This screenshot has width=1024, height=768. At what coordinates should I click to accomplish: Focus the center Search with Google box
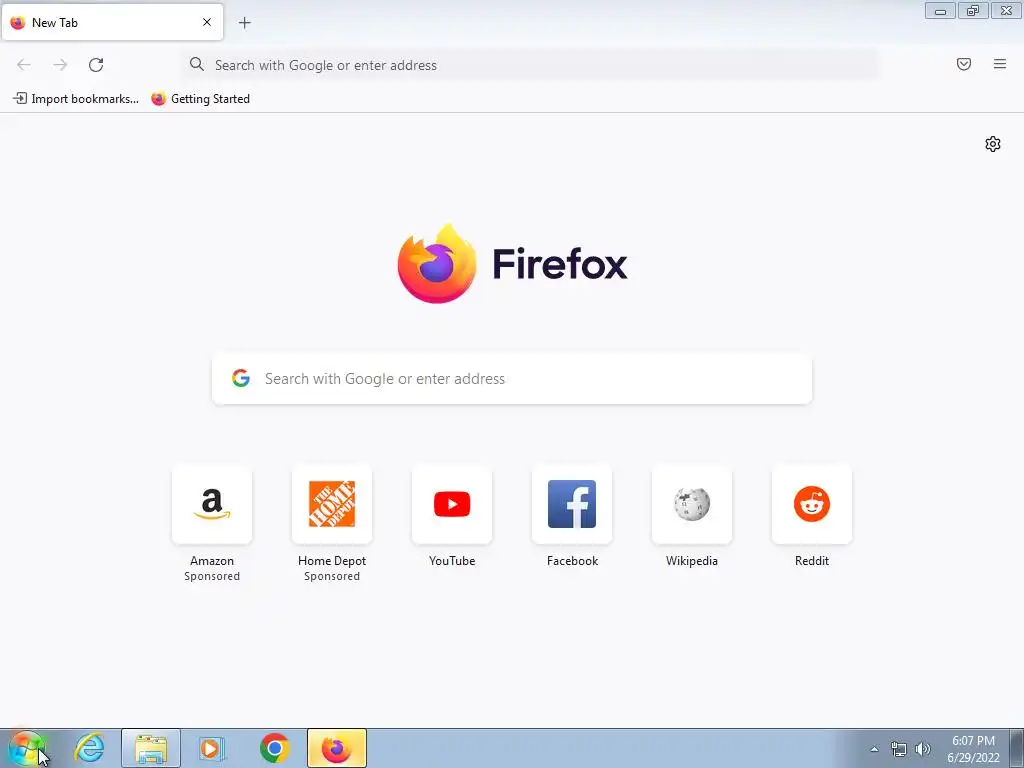pyautogui.click(x=512, y=379)
